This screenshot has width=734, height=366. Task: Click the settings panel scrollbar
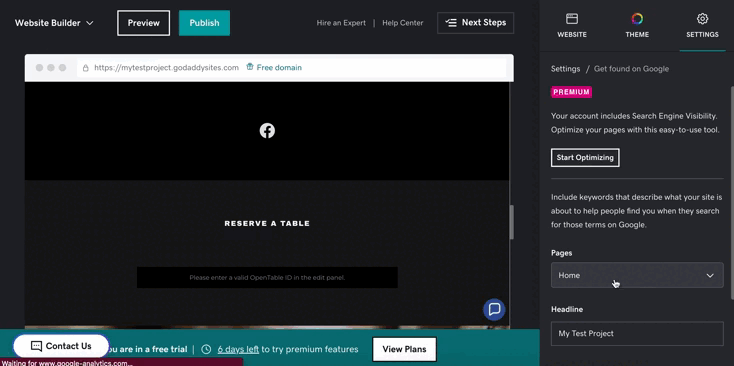tap(732, 193)
